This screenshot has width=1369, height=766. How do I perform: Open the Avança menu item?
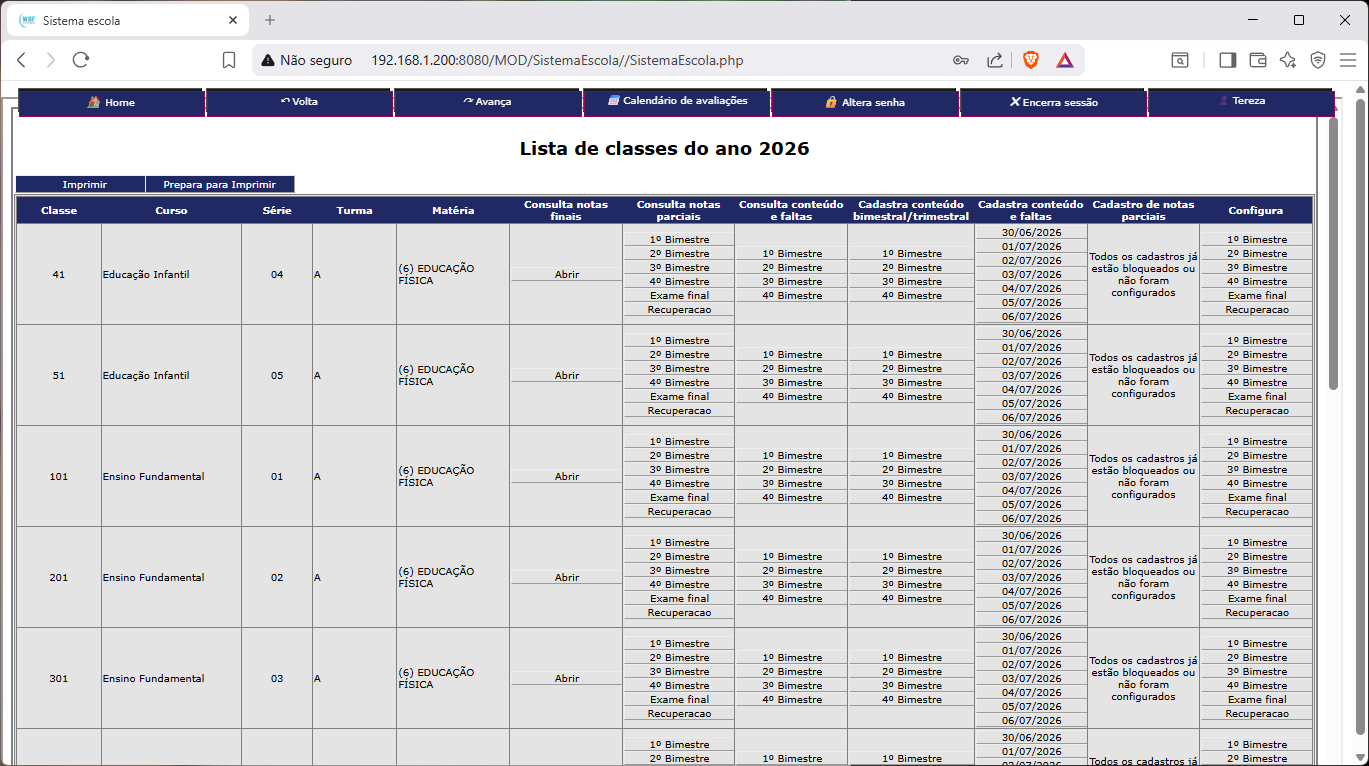(x=487, y=102)
